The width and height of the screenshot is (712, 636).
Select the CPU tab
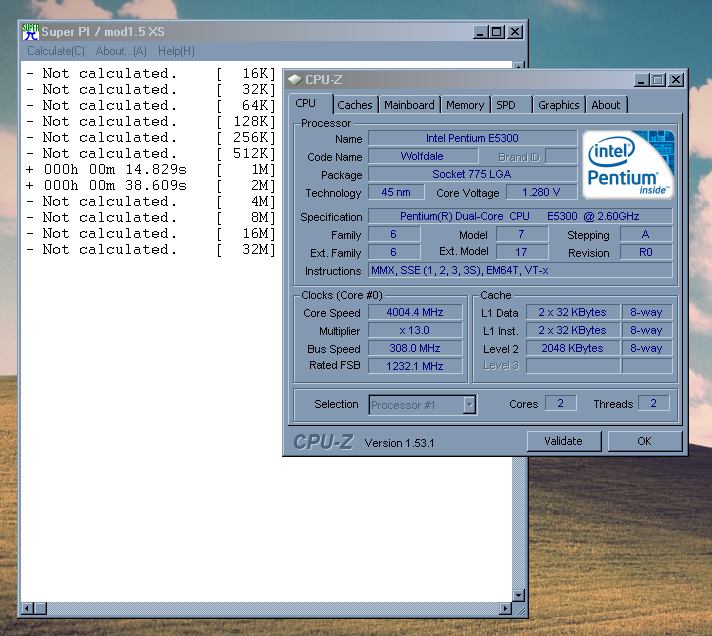311,104
